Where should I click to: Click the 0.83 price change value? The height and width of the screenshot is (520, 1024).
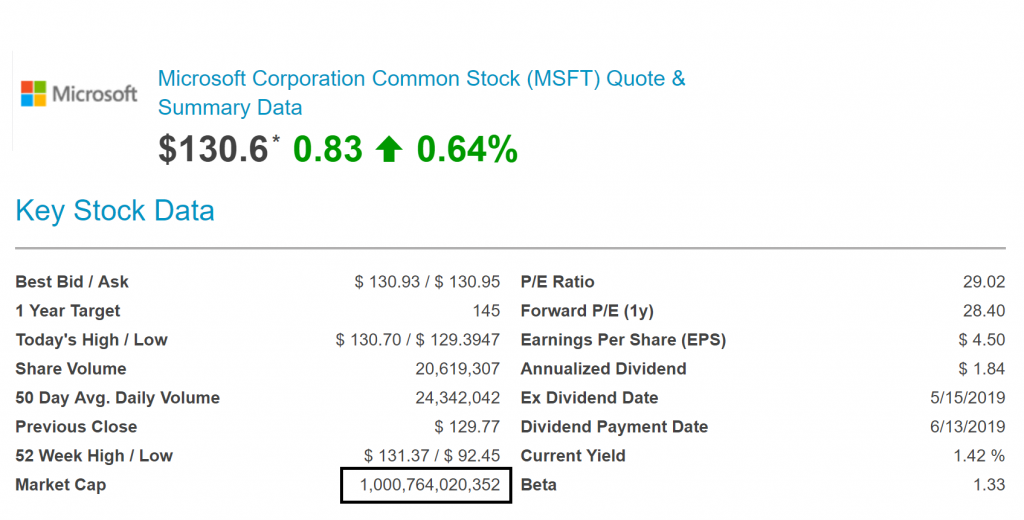coord(328,149)
